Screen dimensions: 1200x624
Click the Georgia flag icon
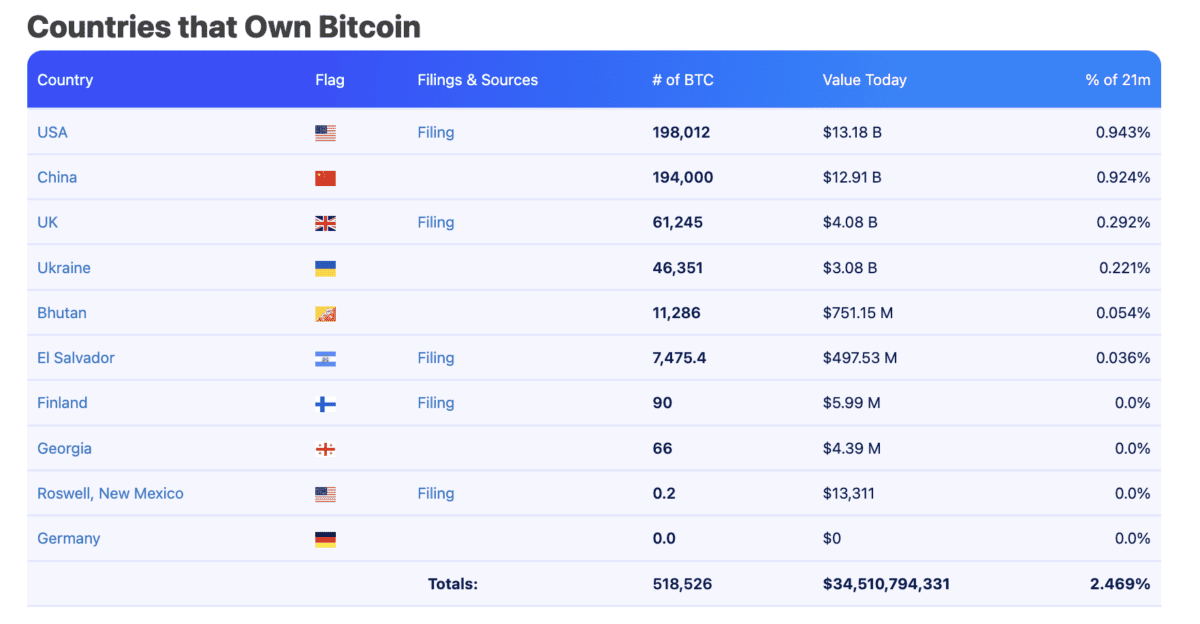point(325,448)
